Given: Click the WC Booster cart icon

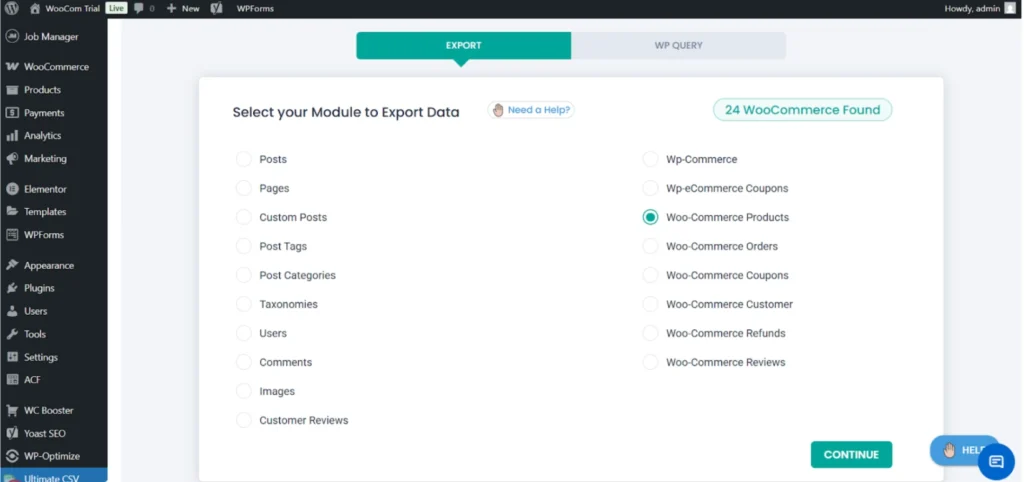Looking at the screenshot, I should tap(12, 410).
